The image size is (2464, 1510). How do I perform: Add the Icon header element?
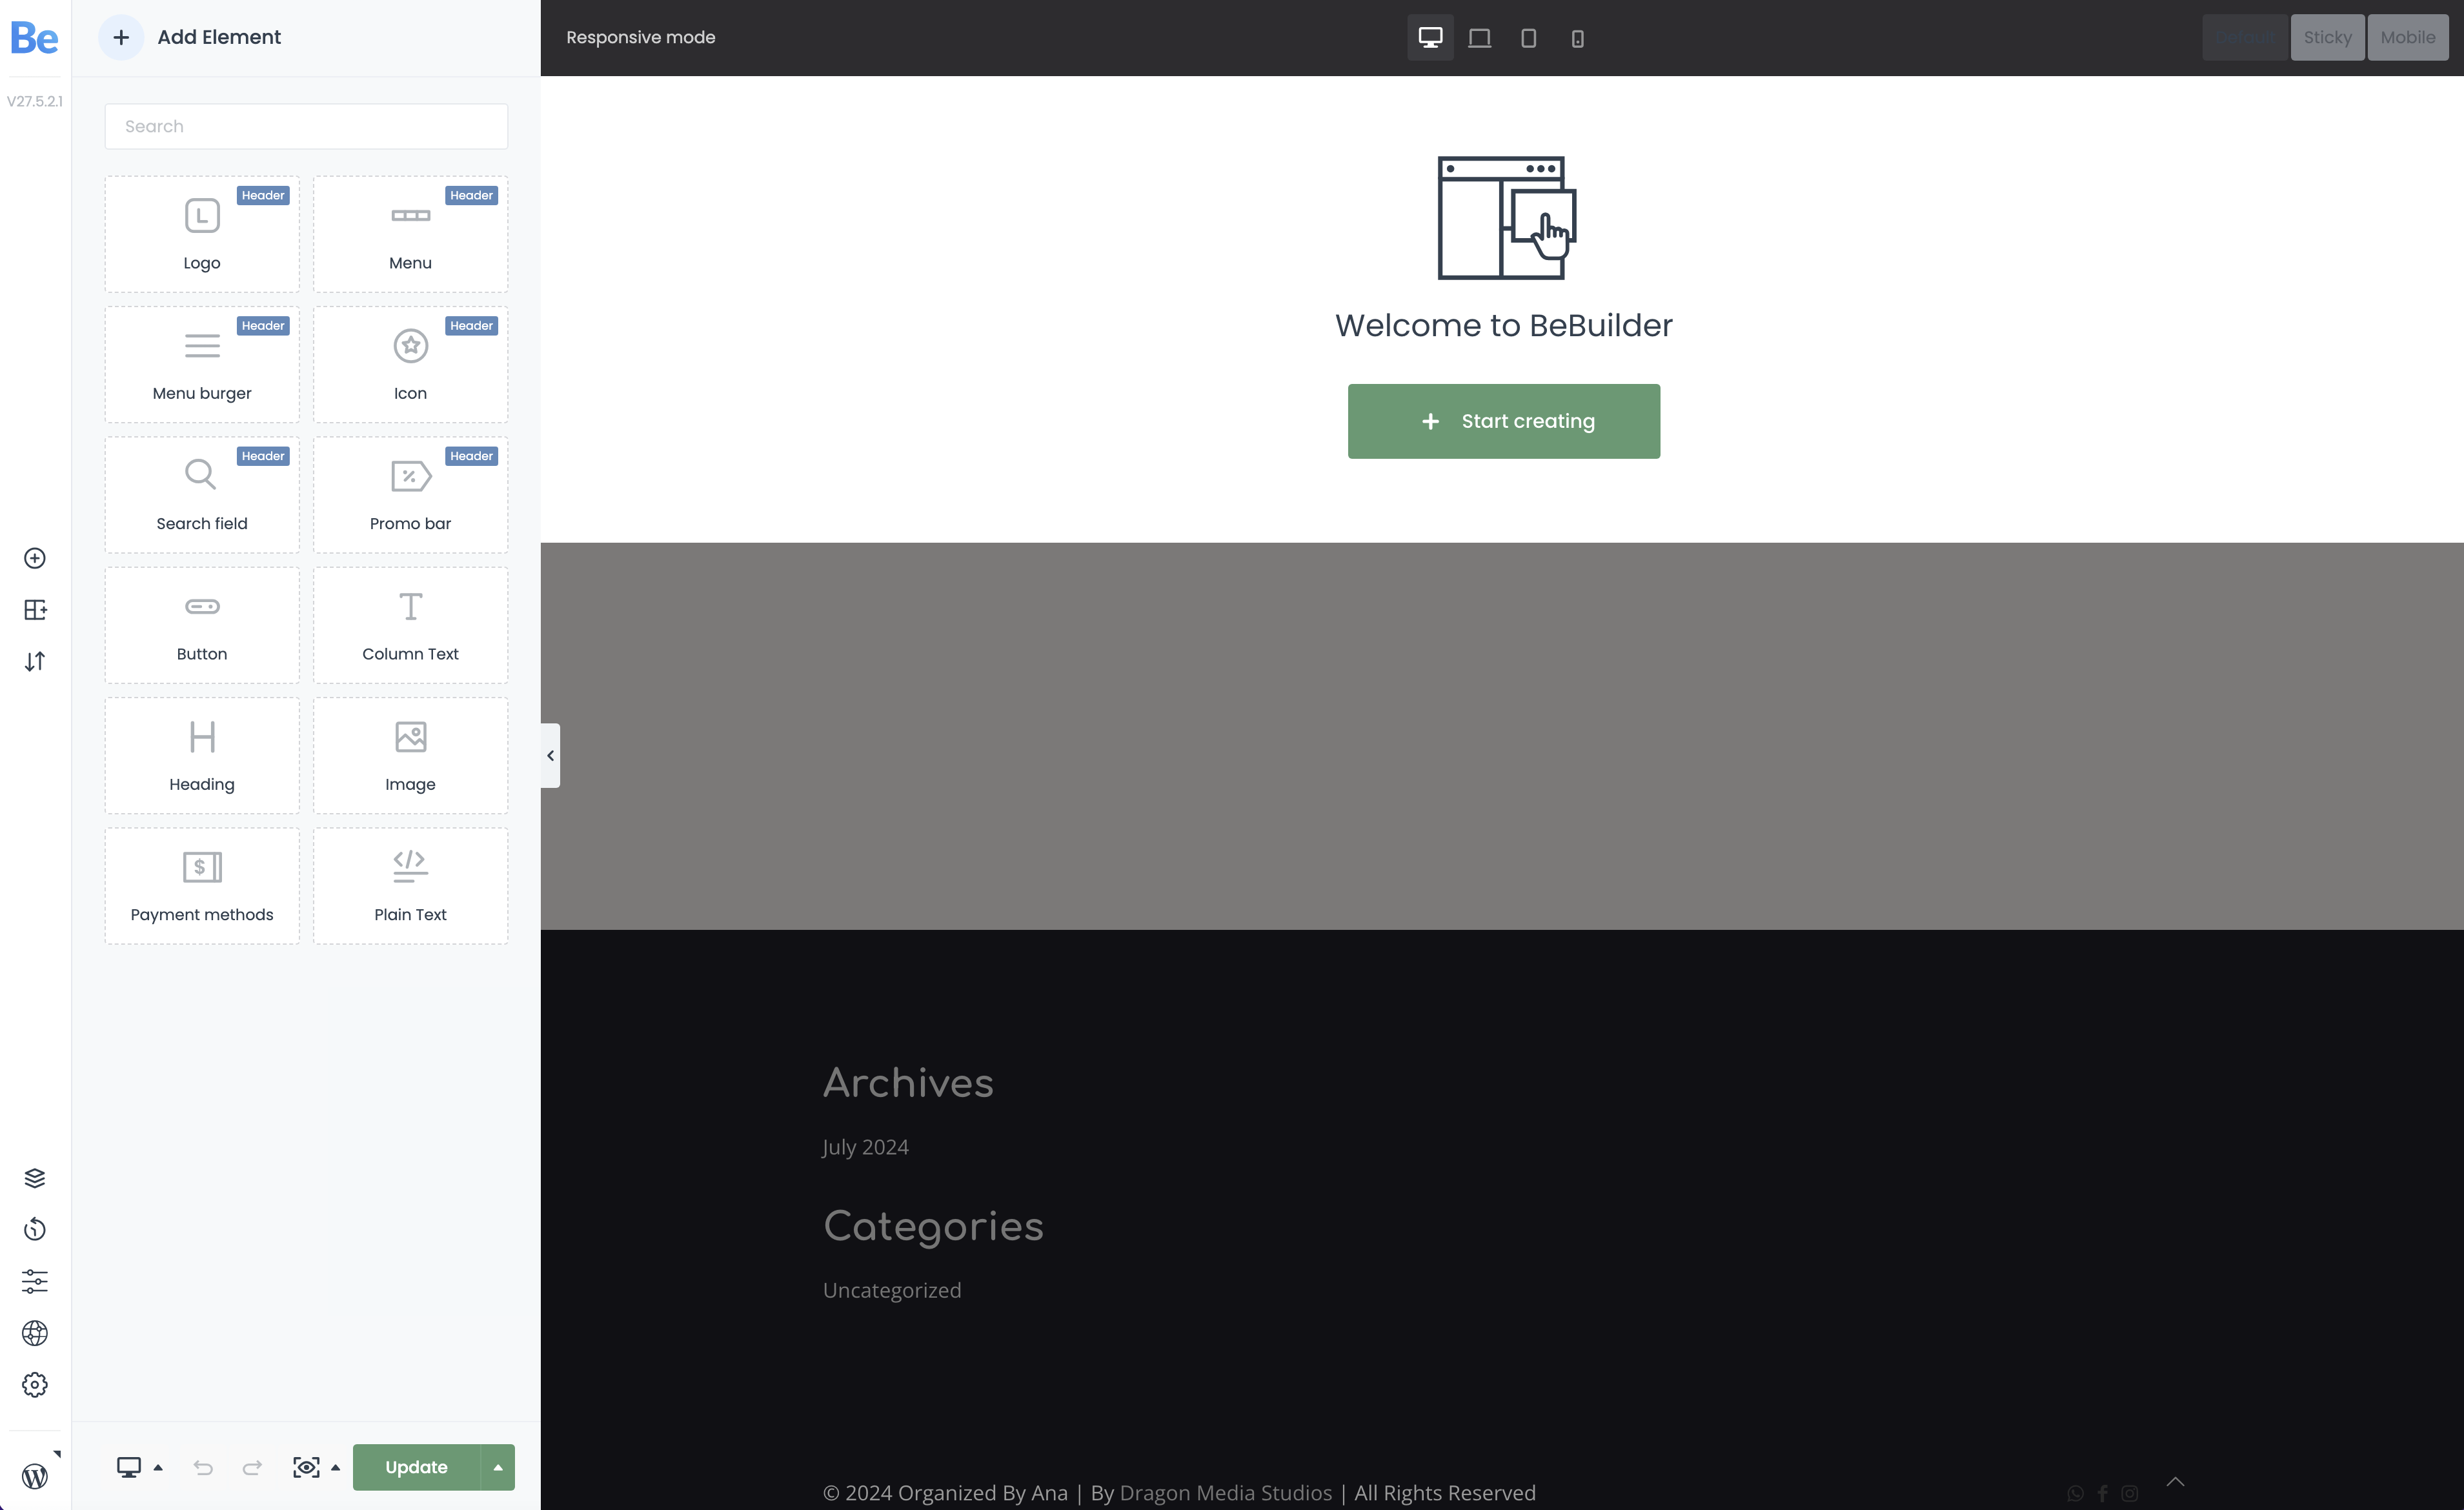(410, 365)
